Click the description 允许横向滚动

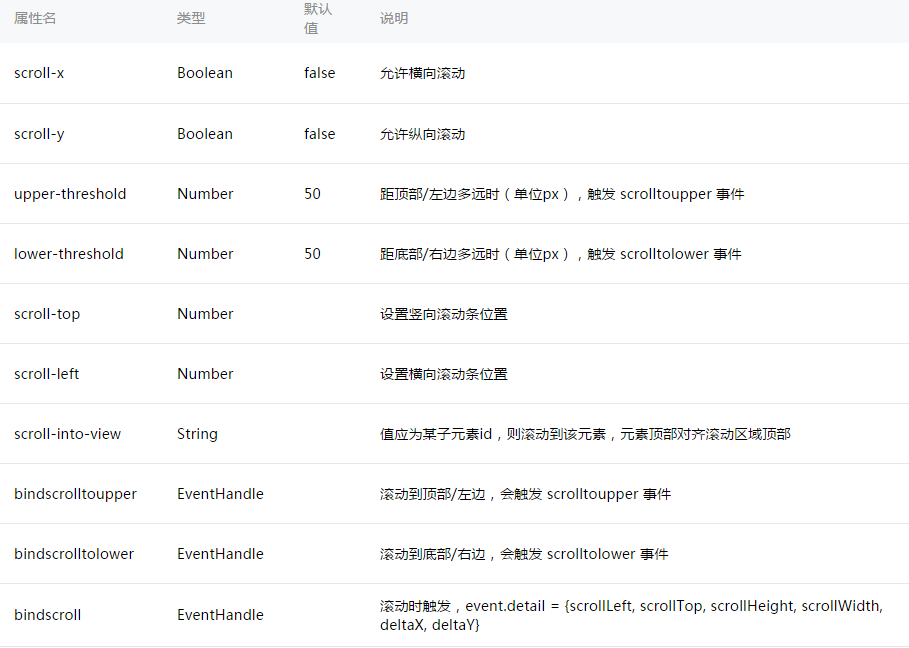click(x=423, y=73)
